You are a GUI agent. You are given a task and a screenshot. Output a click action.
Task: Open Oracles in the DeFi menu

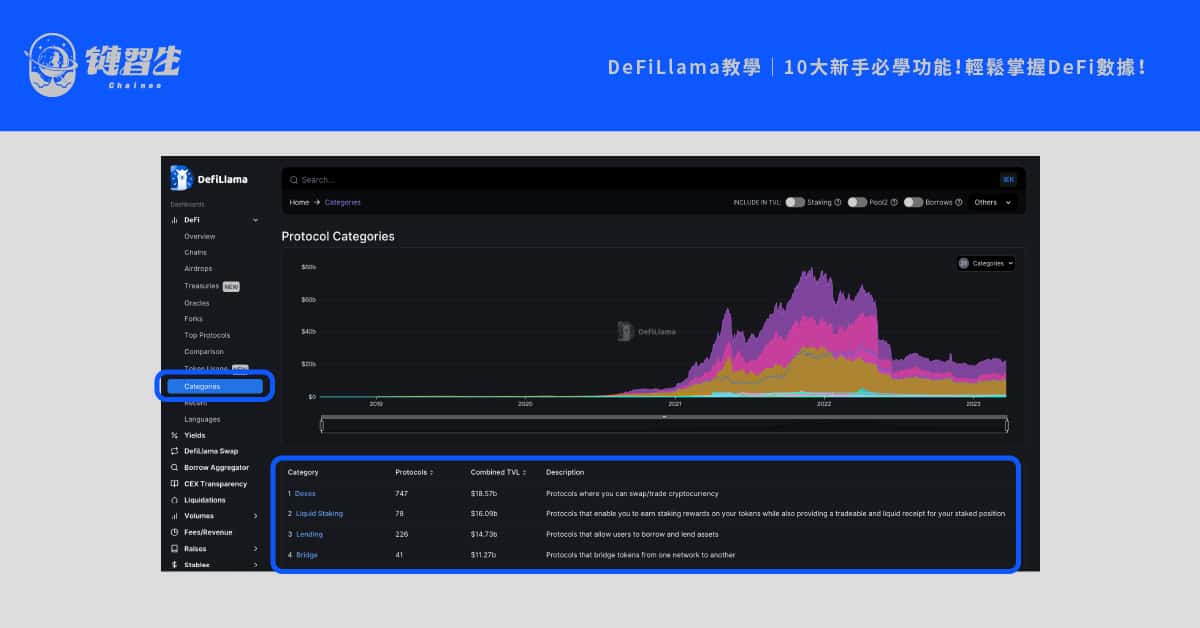(197, 303)
